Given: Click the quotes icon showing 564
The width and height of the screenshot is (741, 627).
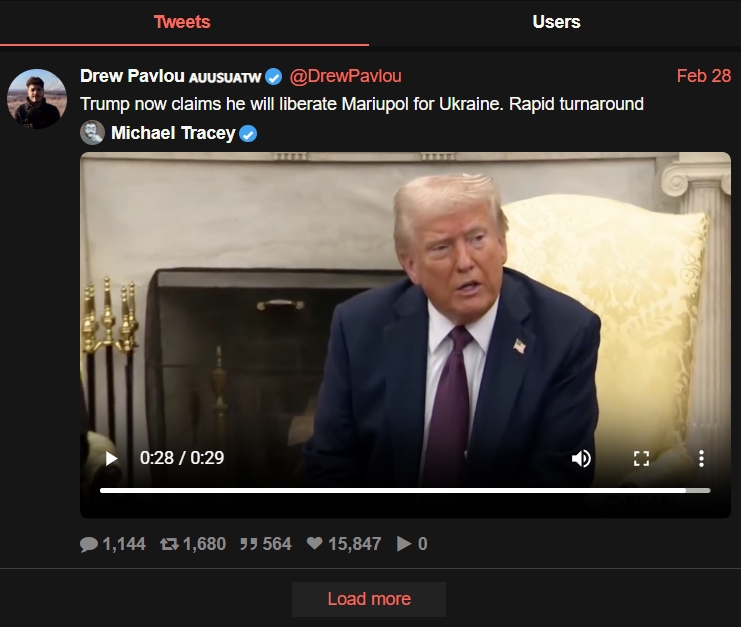Looking at the screenshot, I should 249,544.
